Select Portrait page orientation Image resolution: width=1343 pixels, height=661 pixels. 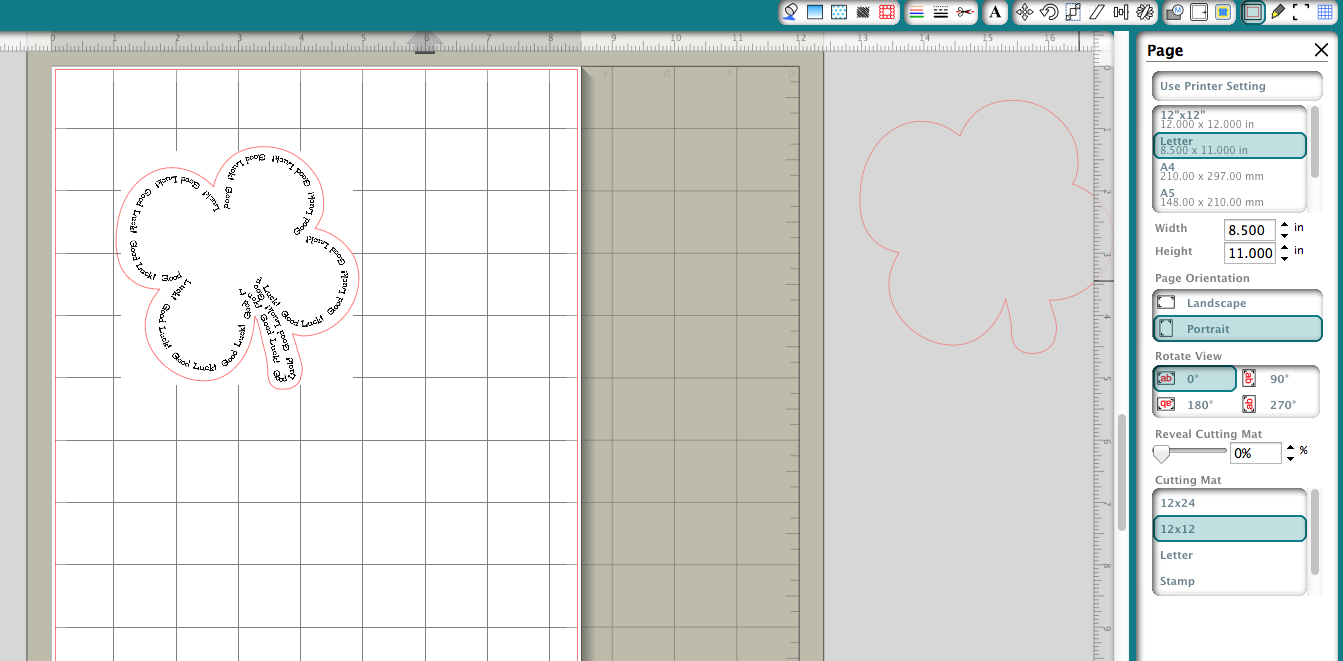(x=1237, y=329)
